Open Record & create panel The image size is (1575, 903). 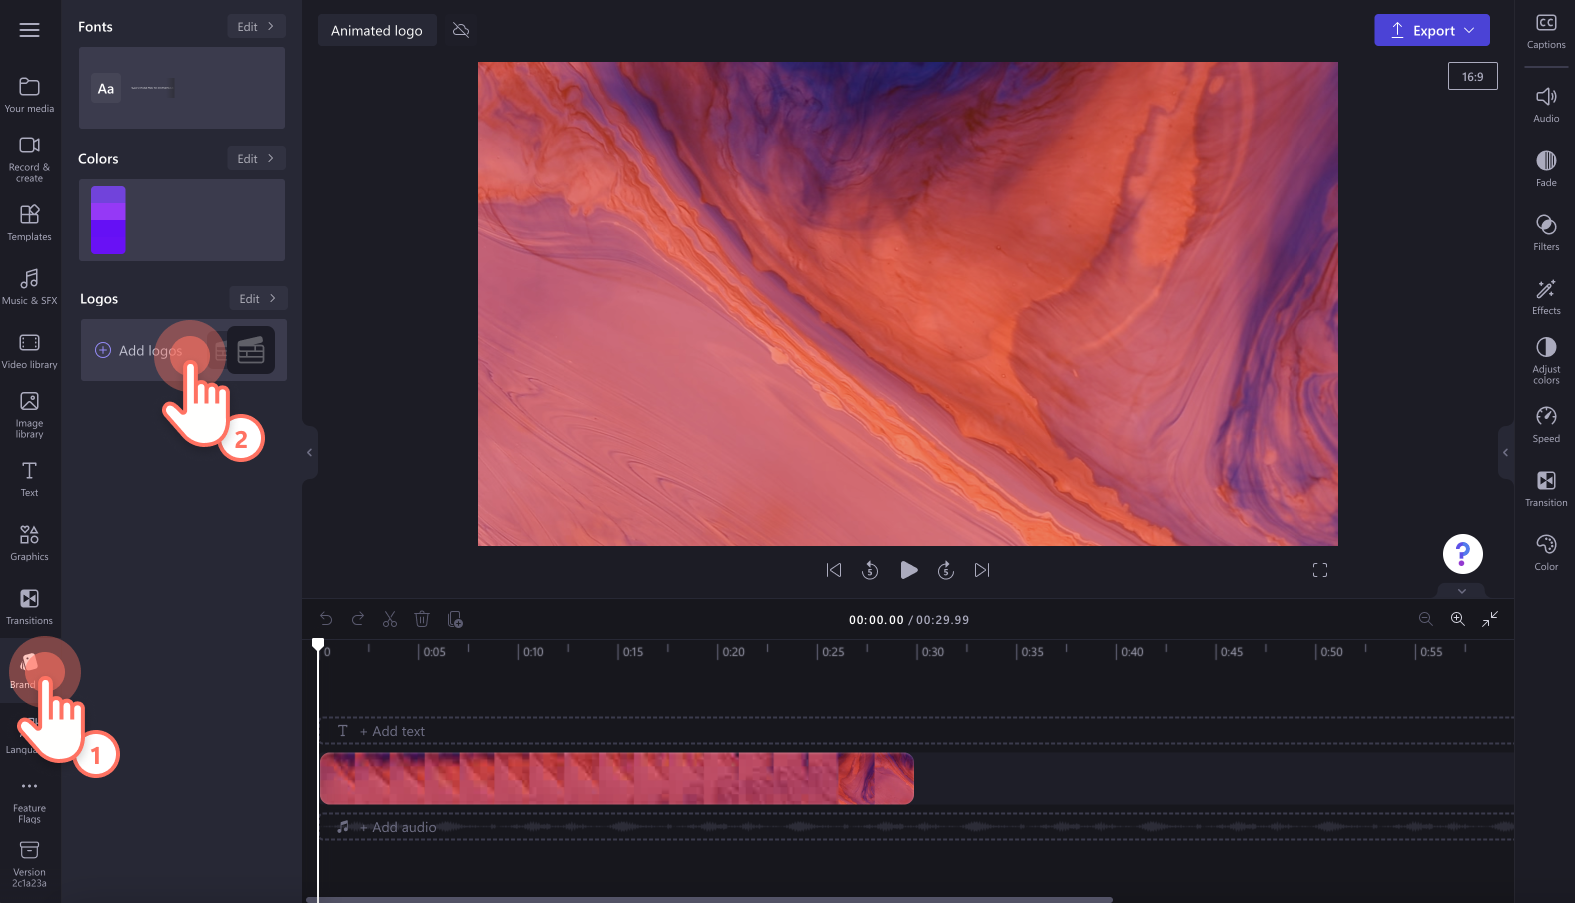click(x=30, y=159)
